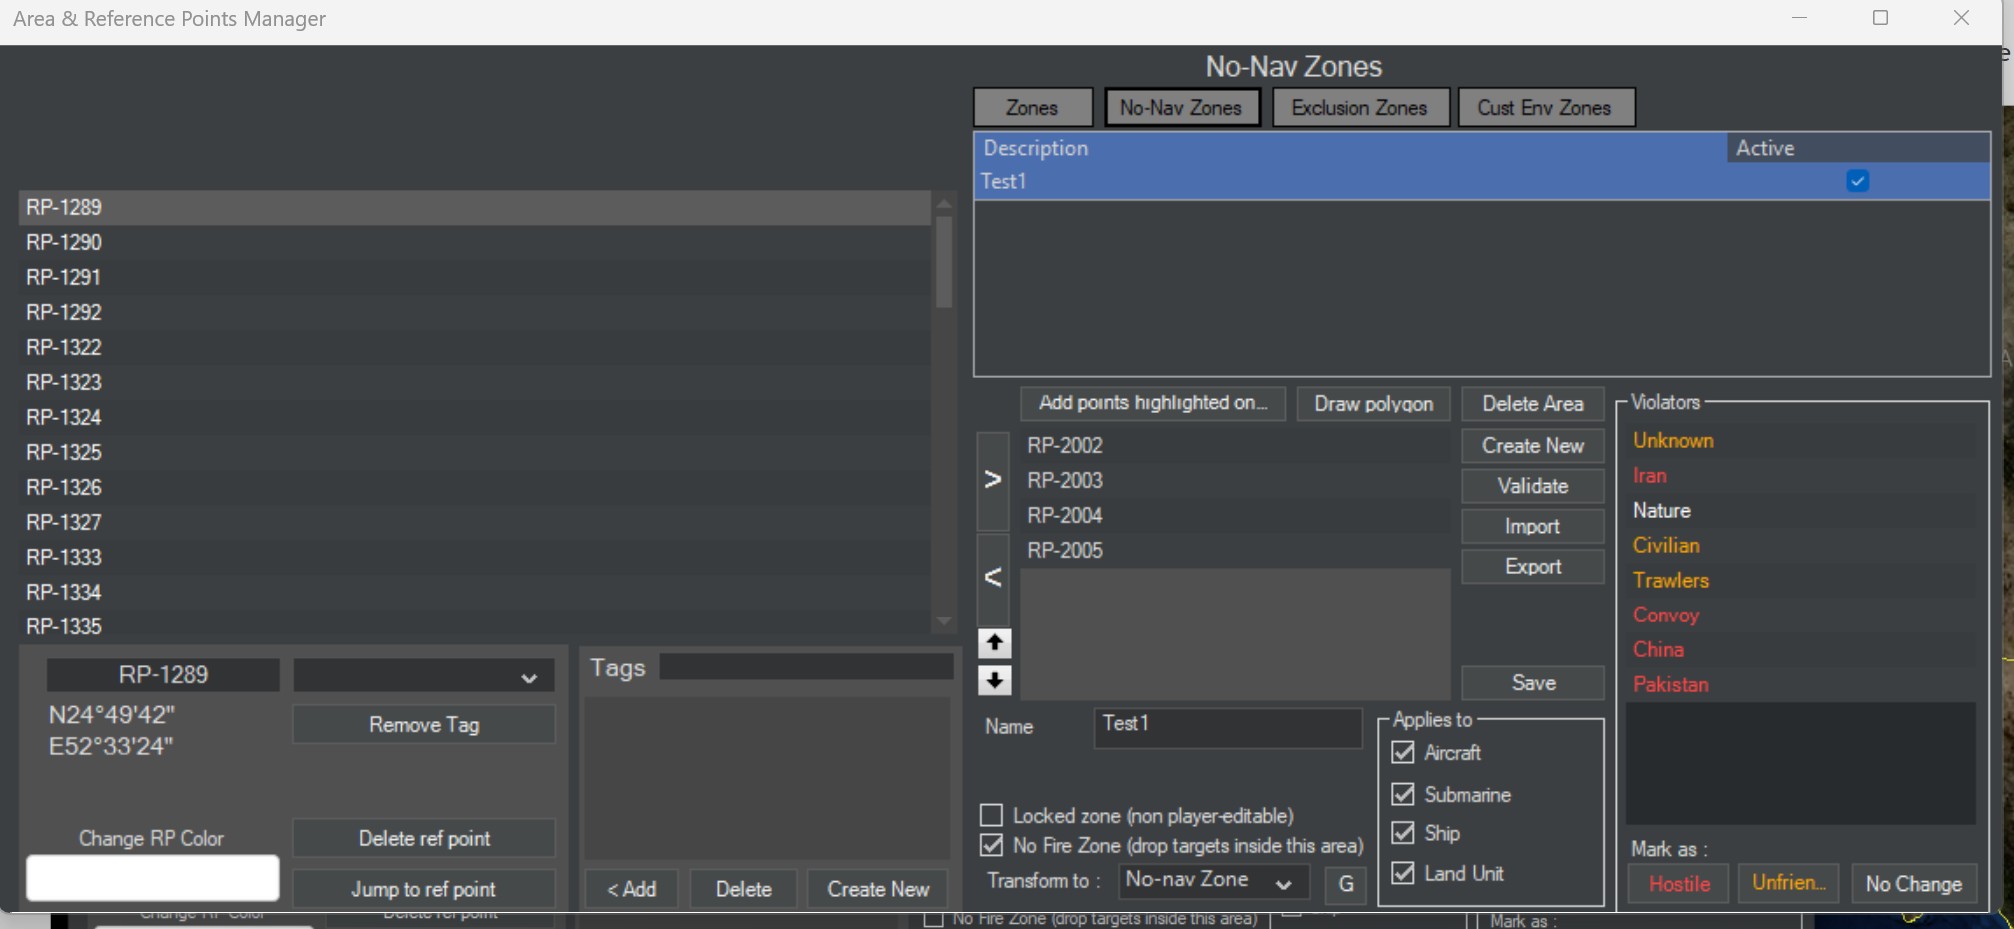Image resolution: width=2014 pixels, height=929 pixels.
Task: Open the Cust Env Zones tab
Action: [x=1545, y=108]
